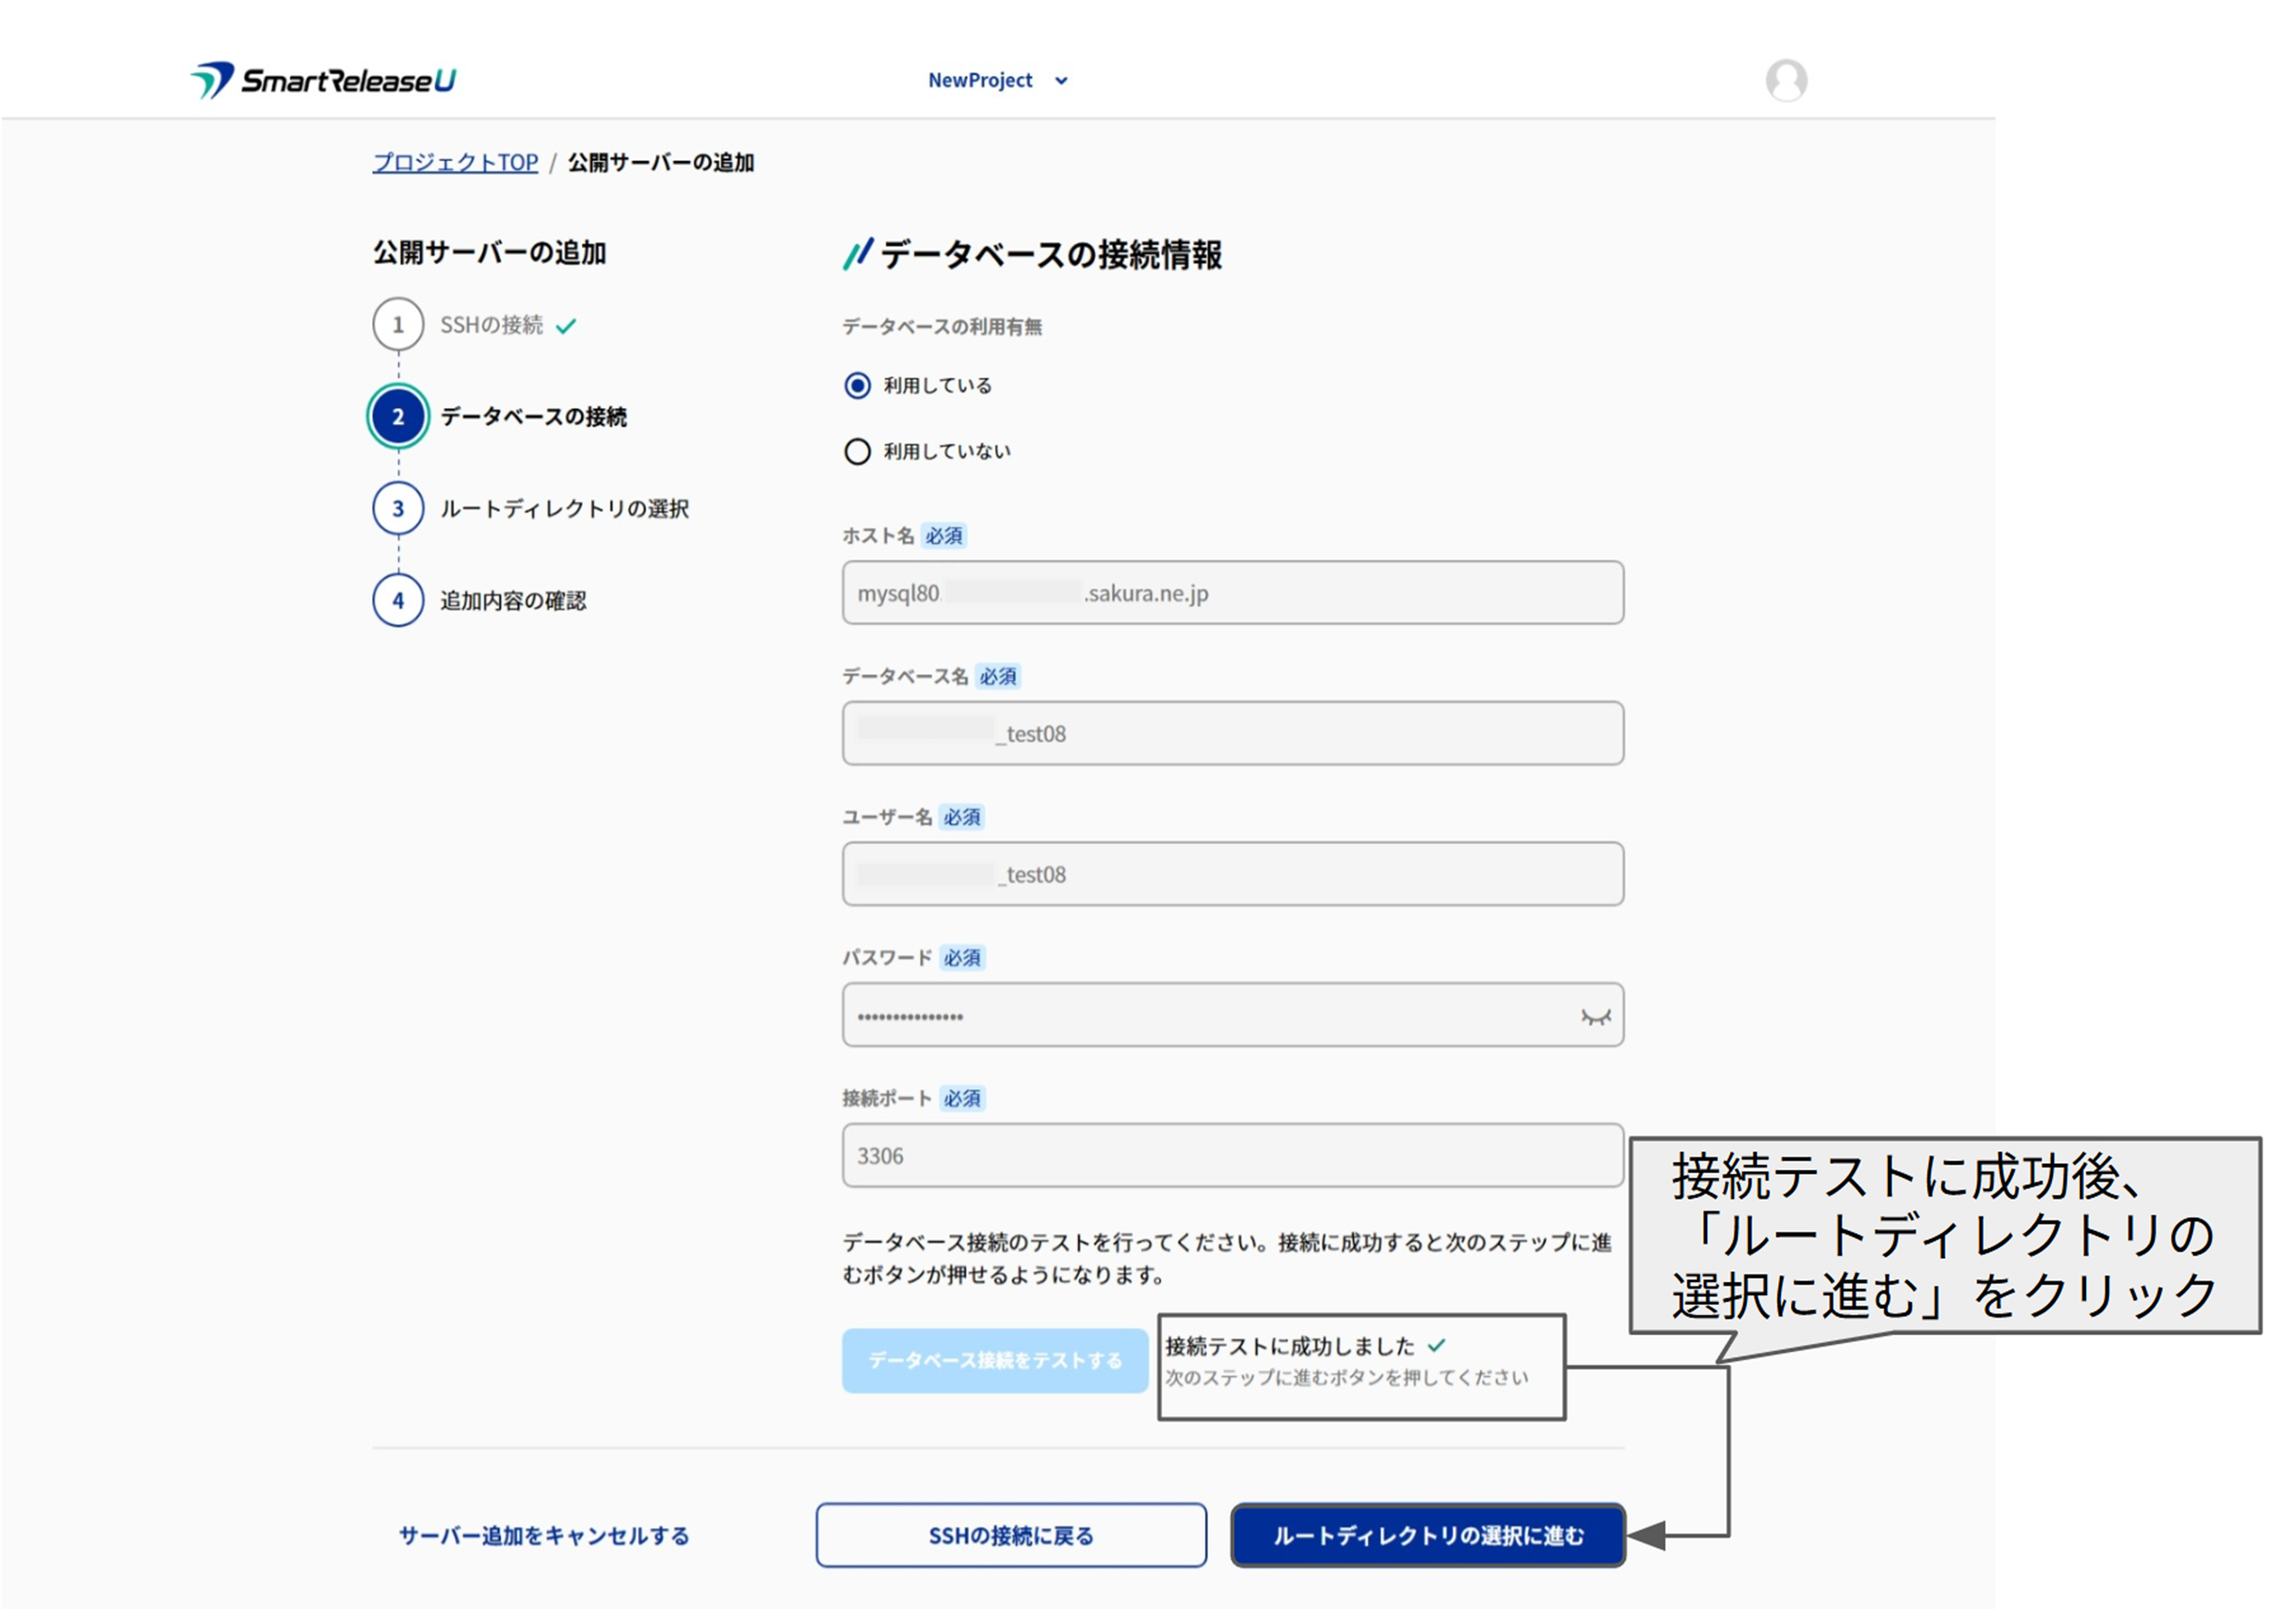Click データベース接続をテストする button

point(994,1360)
